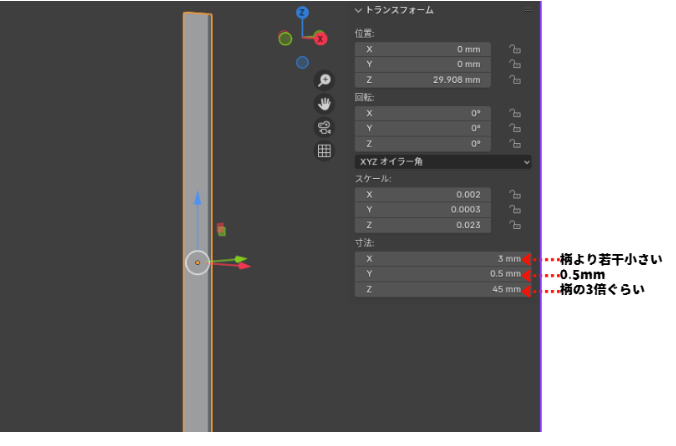Click the green Y axis gizmo ball
This screenshot has height=446, width=676.
pyautogui.click(x=285, y=39)
